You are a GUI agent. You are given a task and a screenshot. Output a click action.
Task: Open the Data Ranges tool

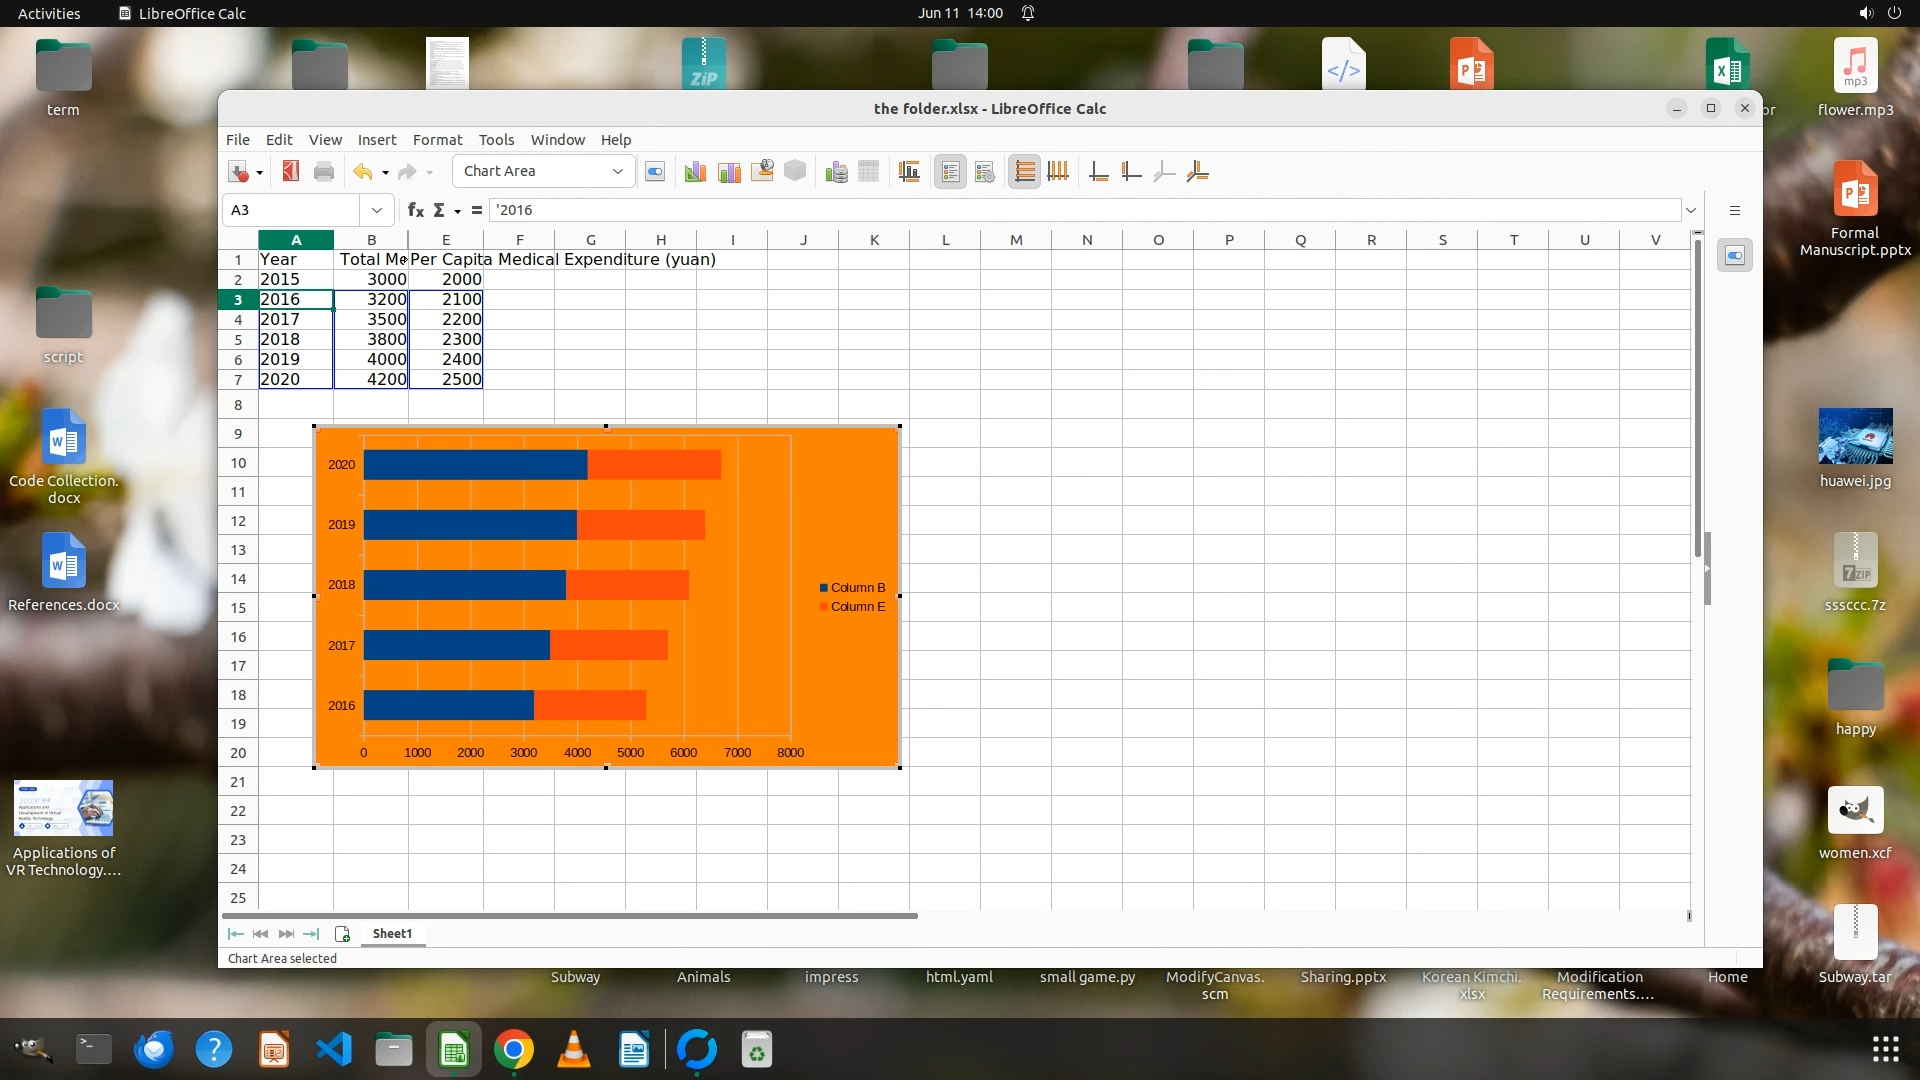click(x=837, y=172)
